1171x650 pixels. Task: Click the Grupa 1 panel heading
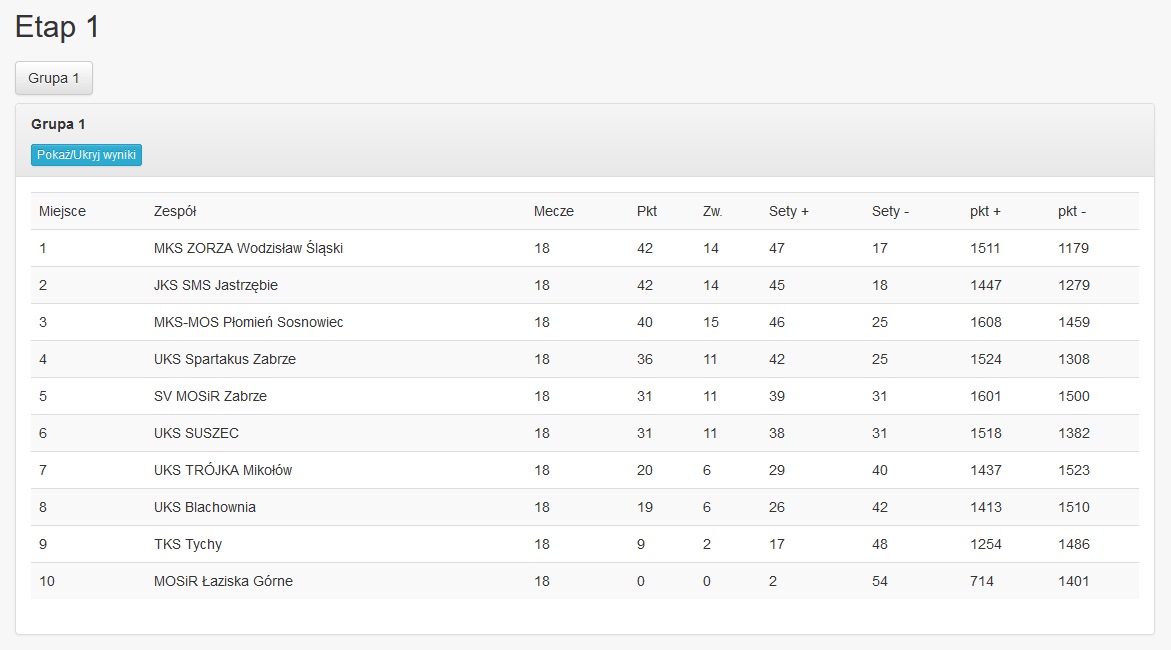pos(58,125)
